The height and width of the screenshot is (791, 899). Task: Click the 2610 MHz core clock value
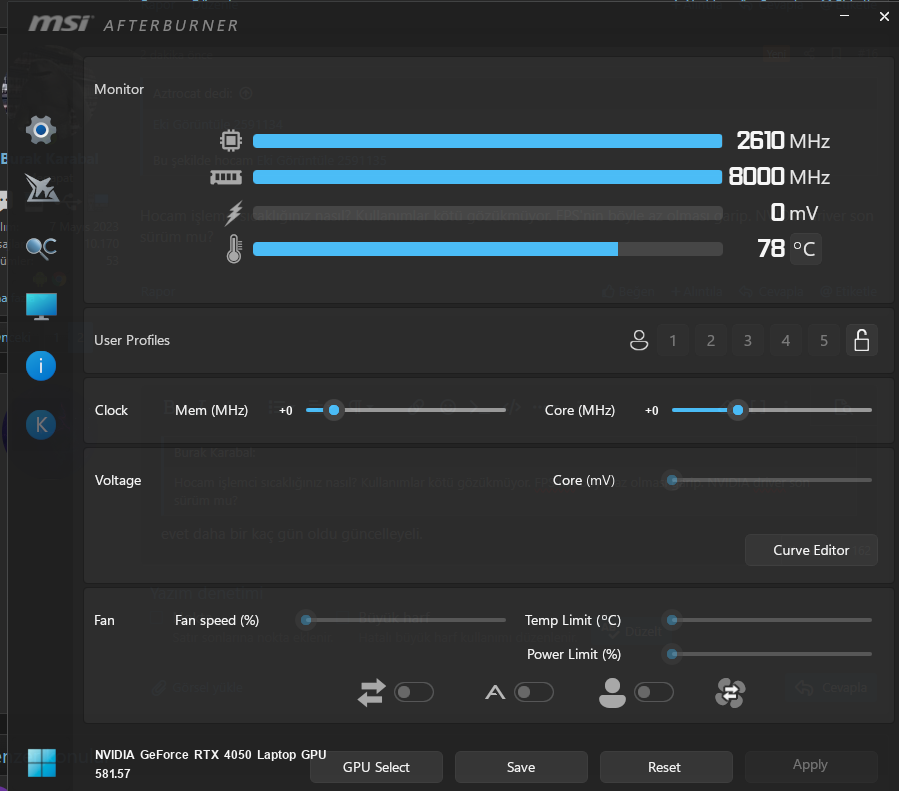pos(783,140)
